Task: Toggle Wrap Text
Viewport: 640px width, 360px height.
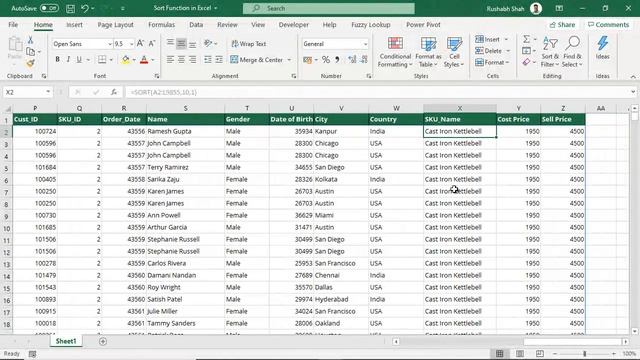Action: 249,44
